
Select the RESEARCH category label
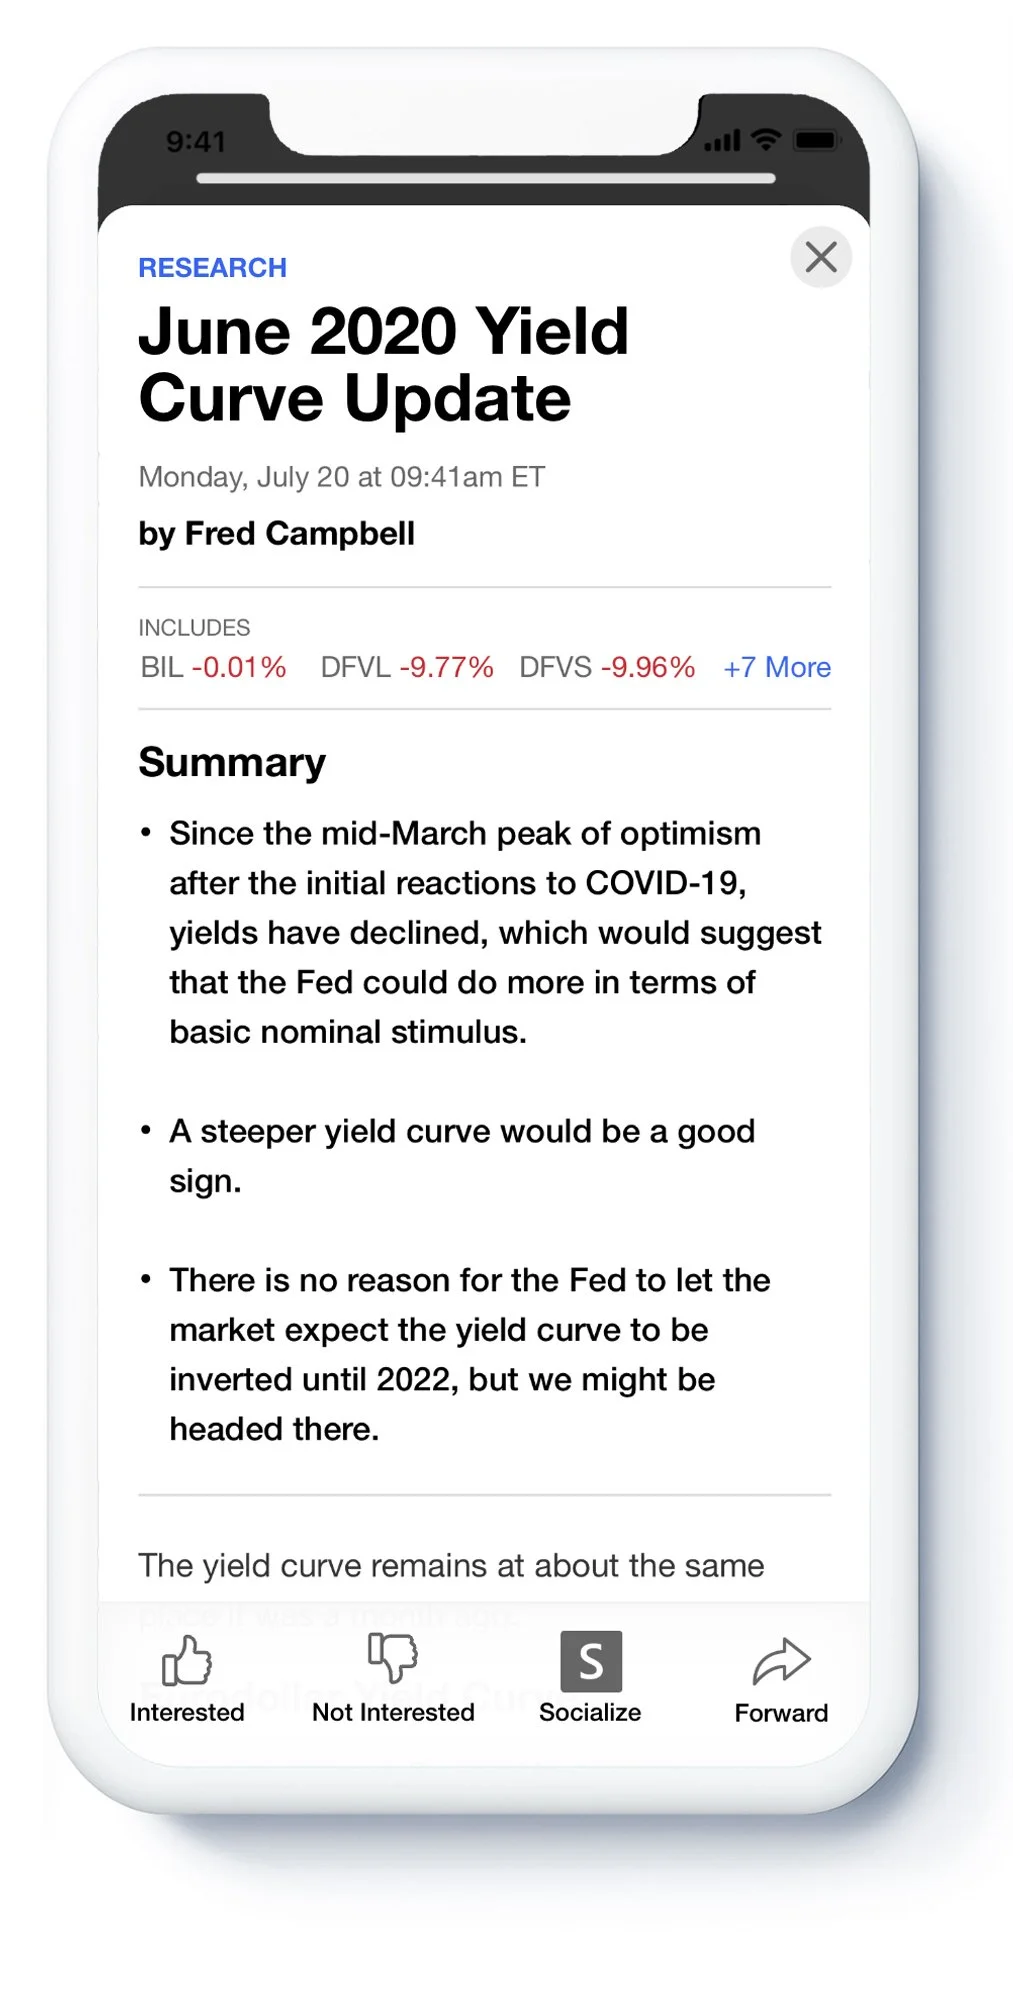(212, 268)
